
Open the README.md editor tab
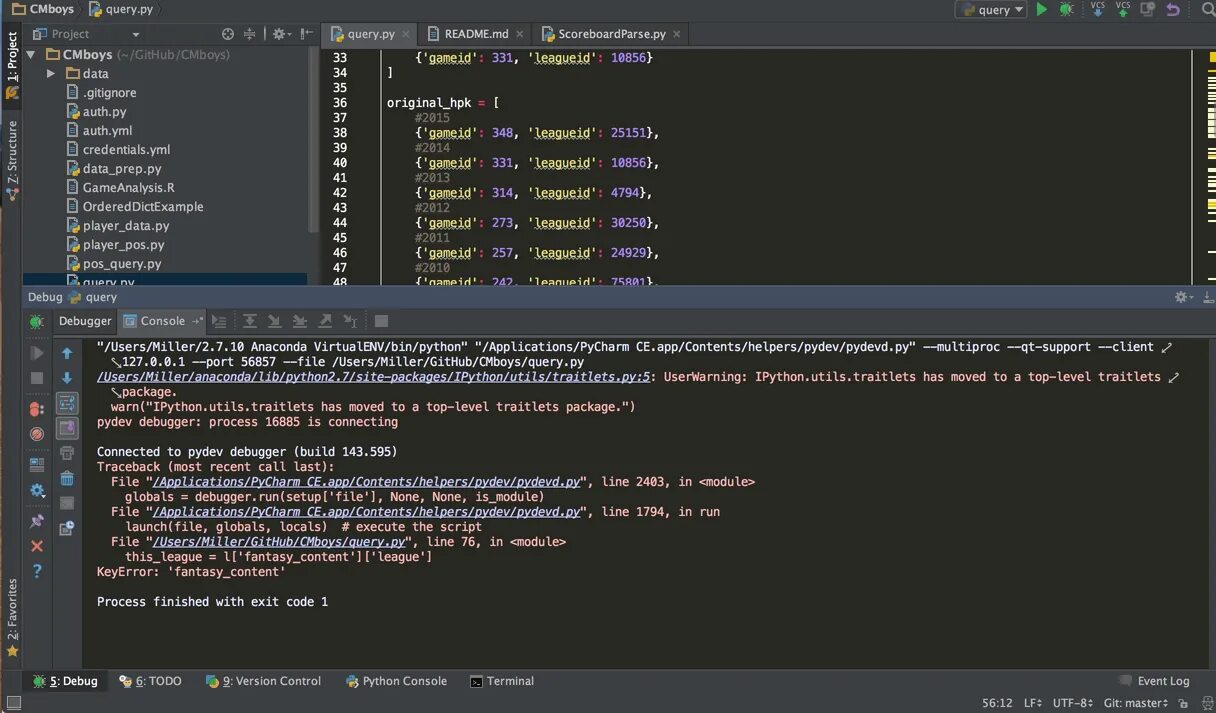pos(476,34)
